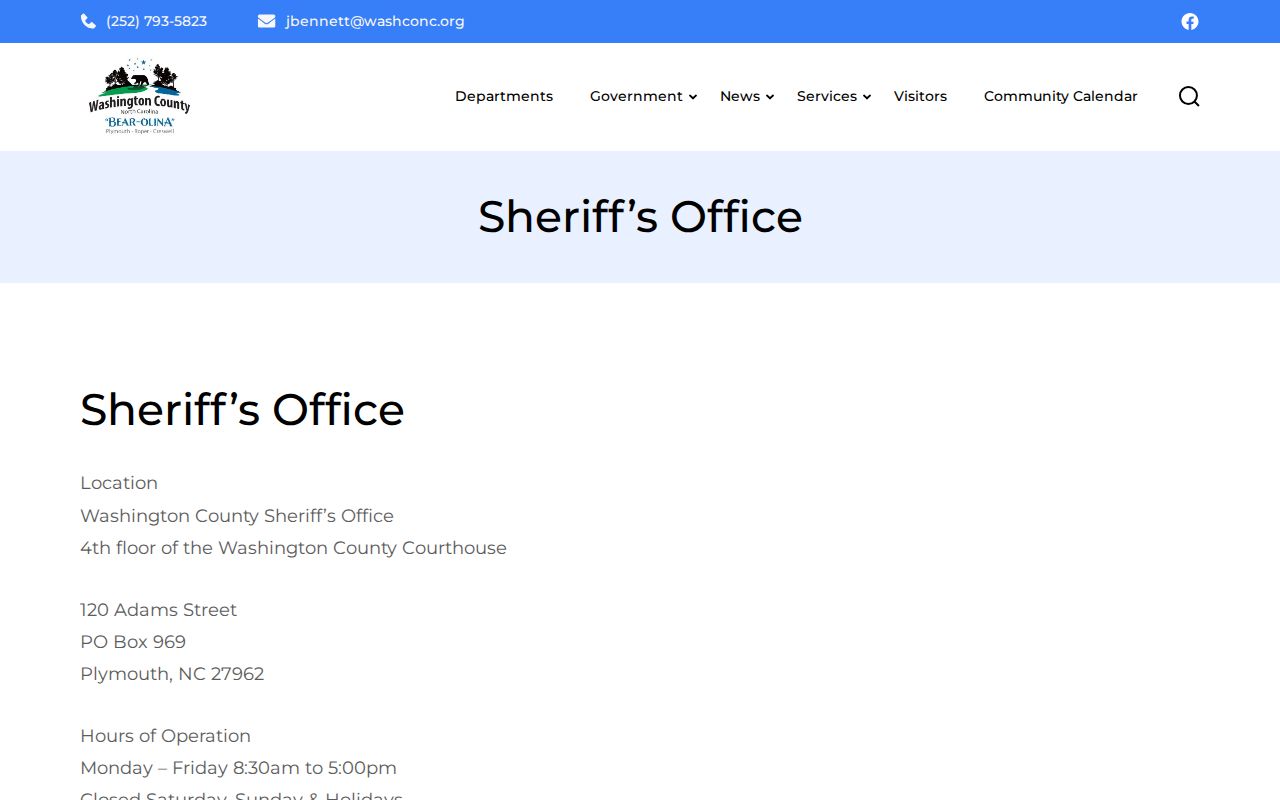Click '4th floor of the Washington County Courthouse'
The height and width of the screenshot is (800, 1280).
click(293, 548)
